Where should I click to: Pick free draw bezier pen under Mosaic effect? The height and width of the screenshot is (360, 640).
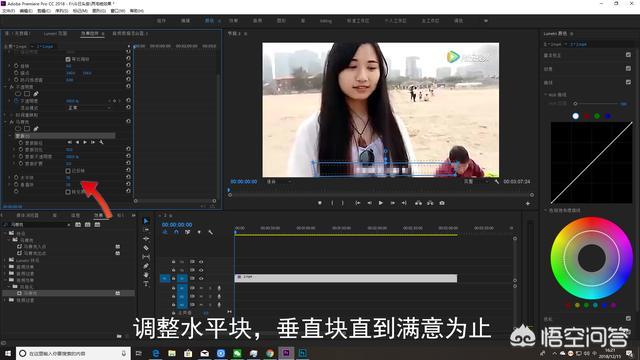point(36,129)
